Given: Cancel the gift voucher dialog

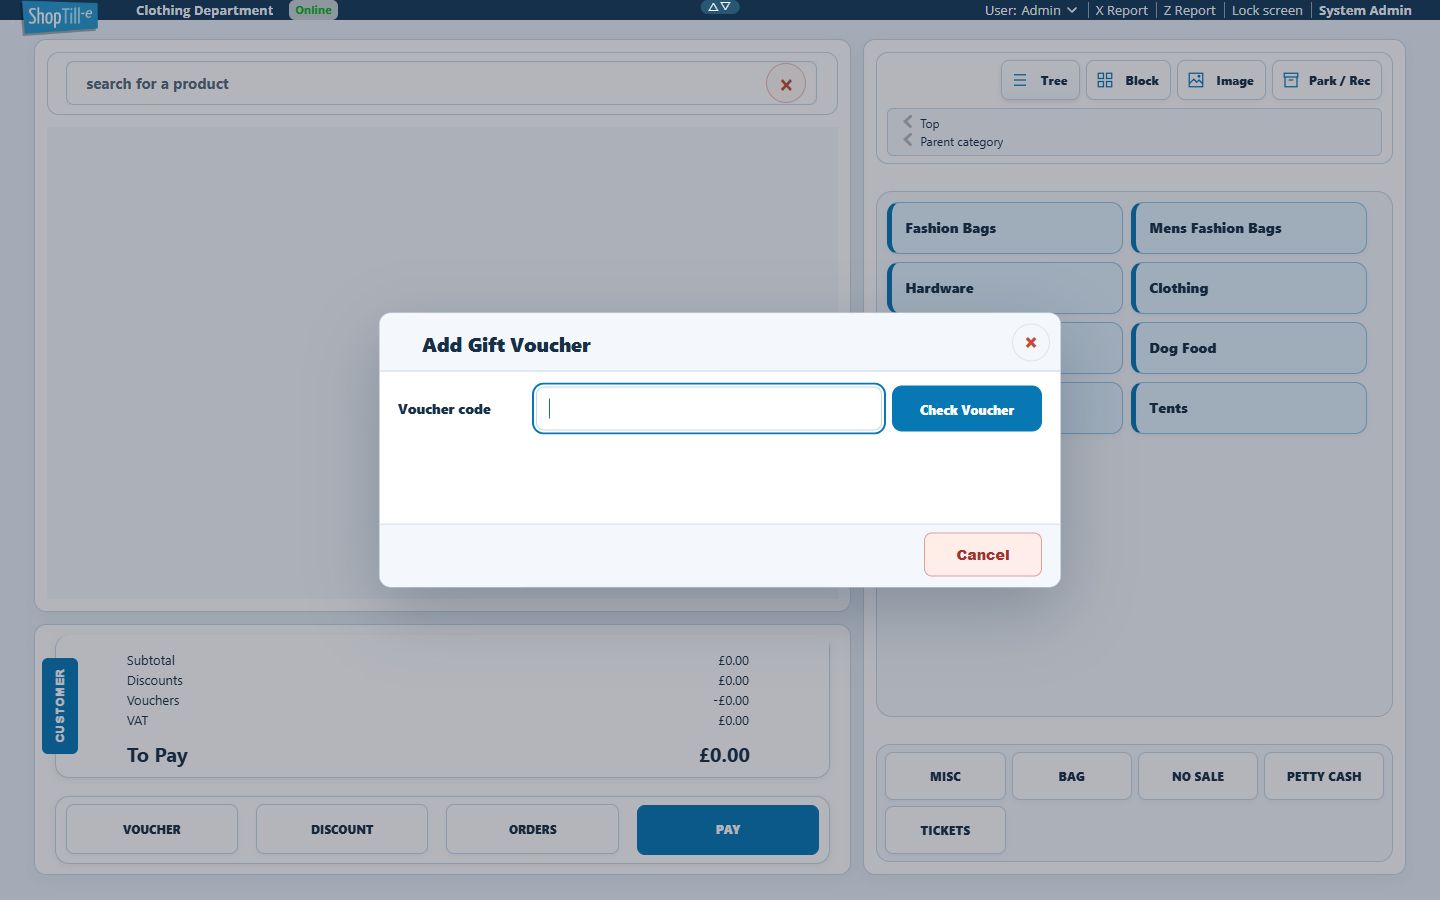Looking at the screenshot, I should (x=983, y=554).
